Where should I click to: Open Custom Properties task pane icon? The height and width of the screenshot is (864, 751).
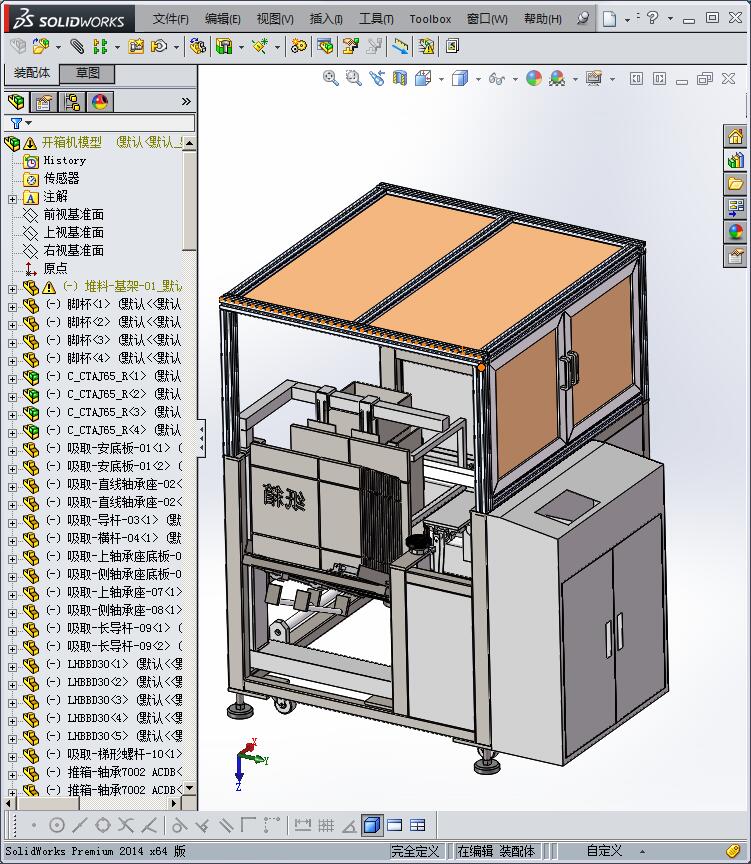click(735, 256)
